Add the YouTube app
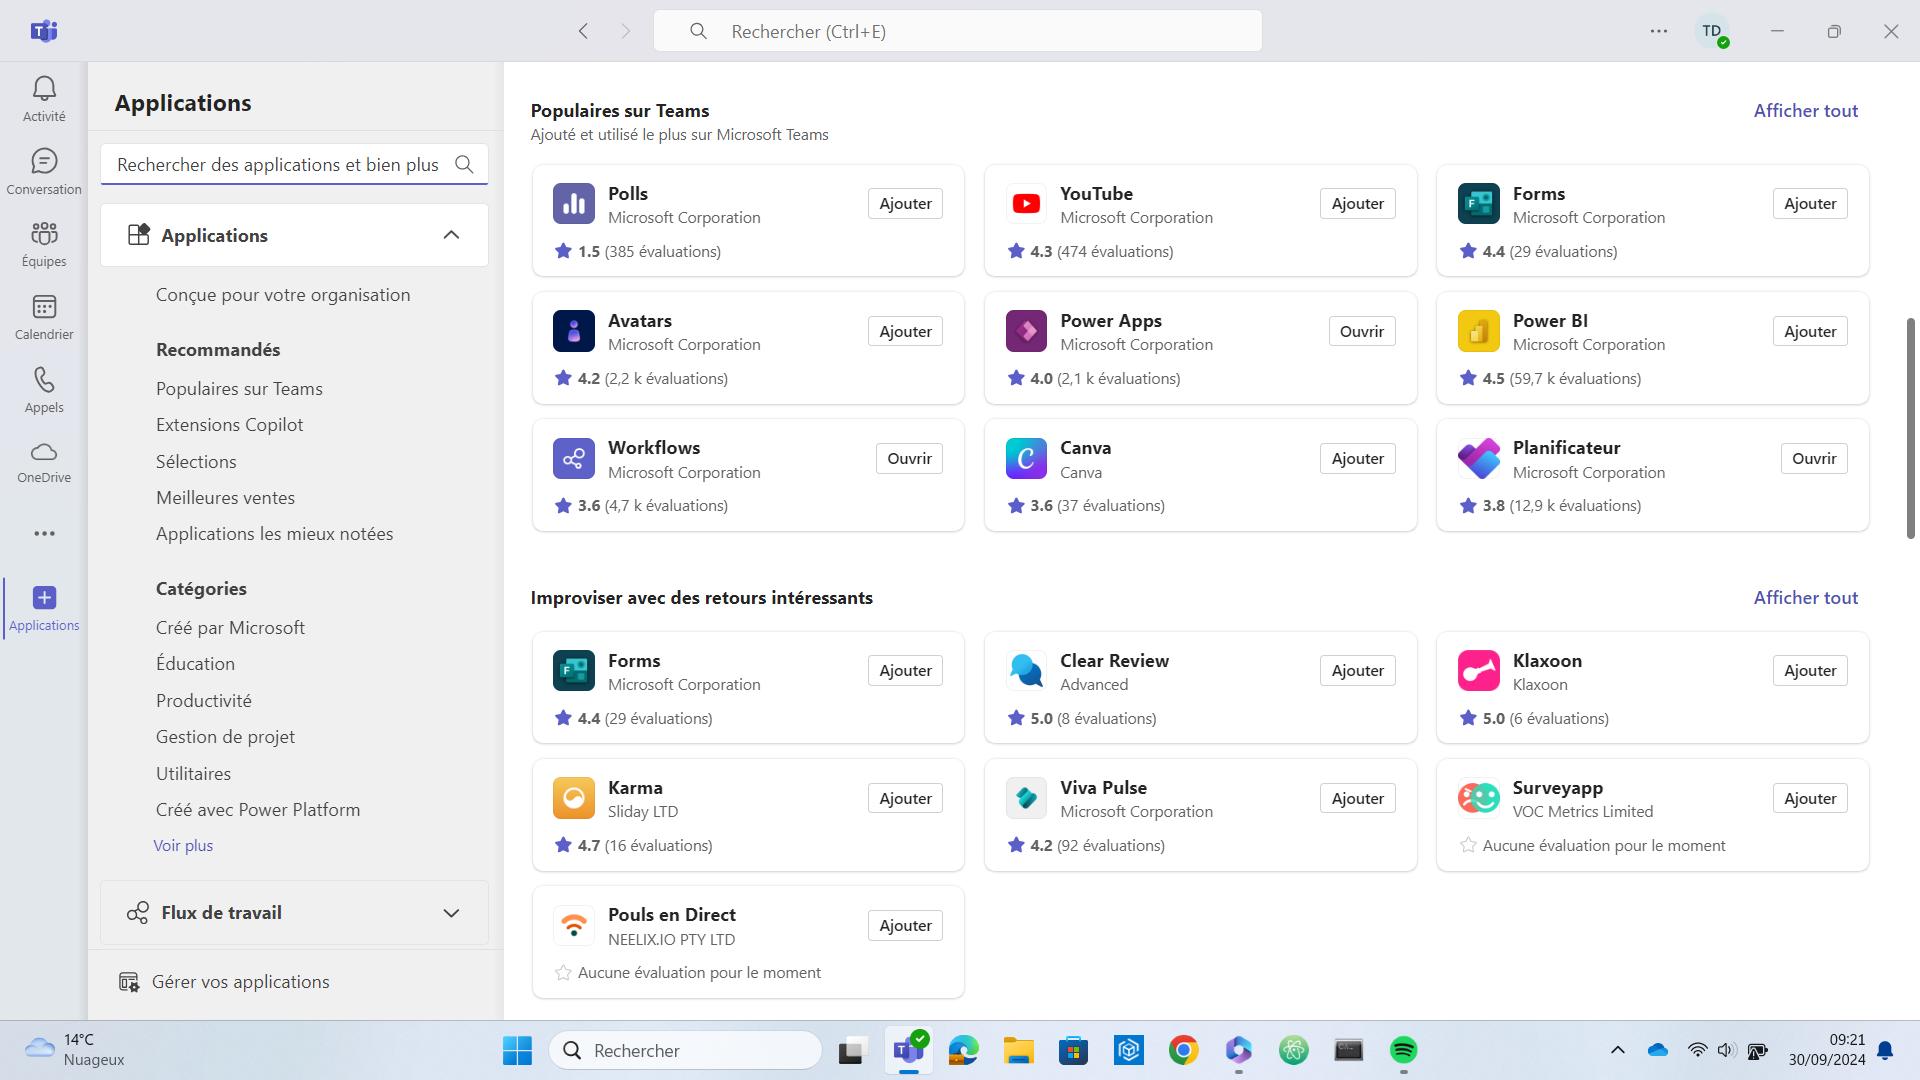This screenshot has width=1920, height=1080. (x=1357, y=204)
